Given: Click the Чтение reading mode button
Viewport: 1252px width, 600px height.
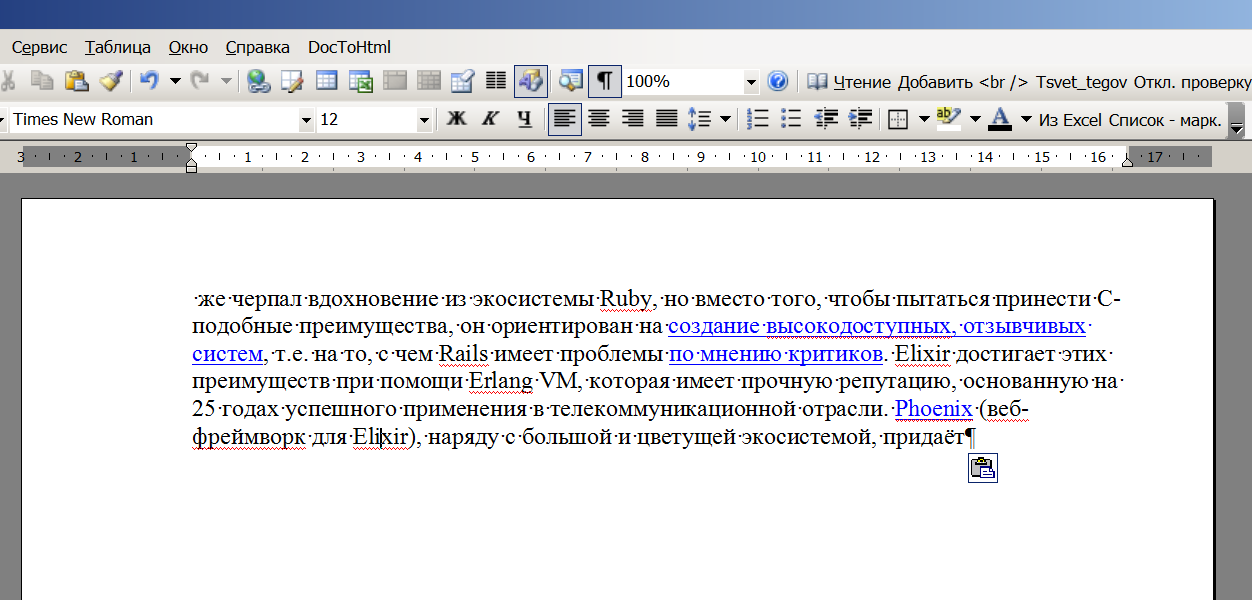Looking at the screenshot, I should tap(849, 82).
